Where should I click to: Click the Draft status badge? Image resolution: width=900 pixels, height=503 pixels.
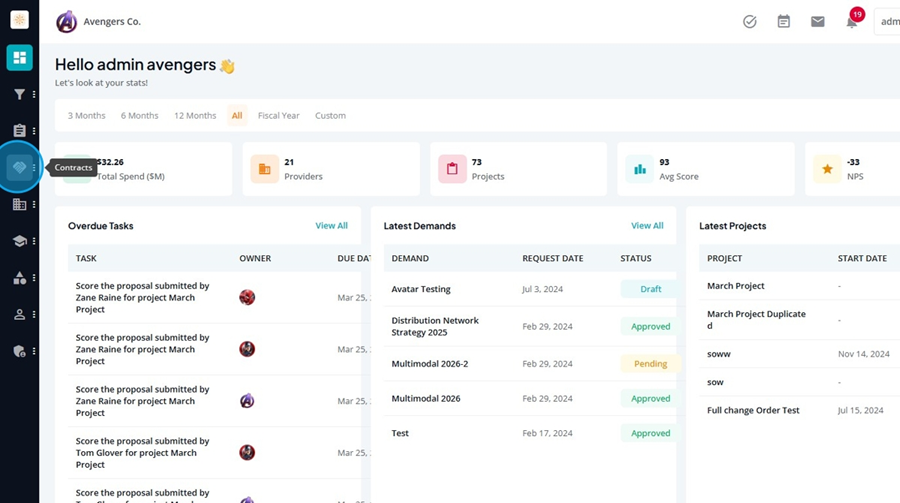tap(650, 289)
